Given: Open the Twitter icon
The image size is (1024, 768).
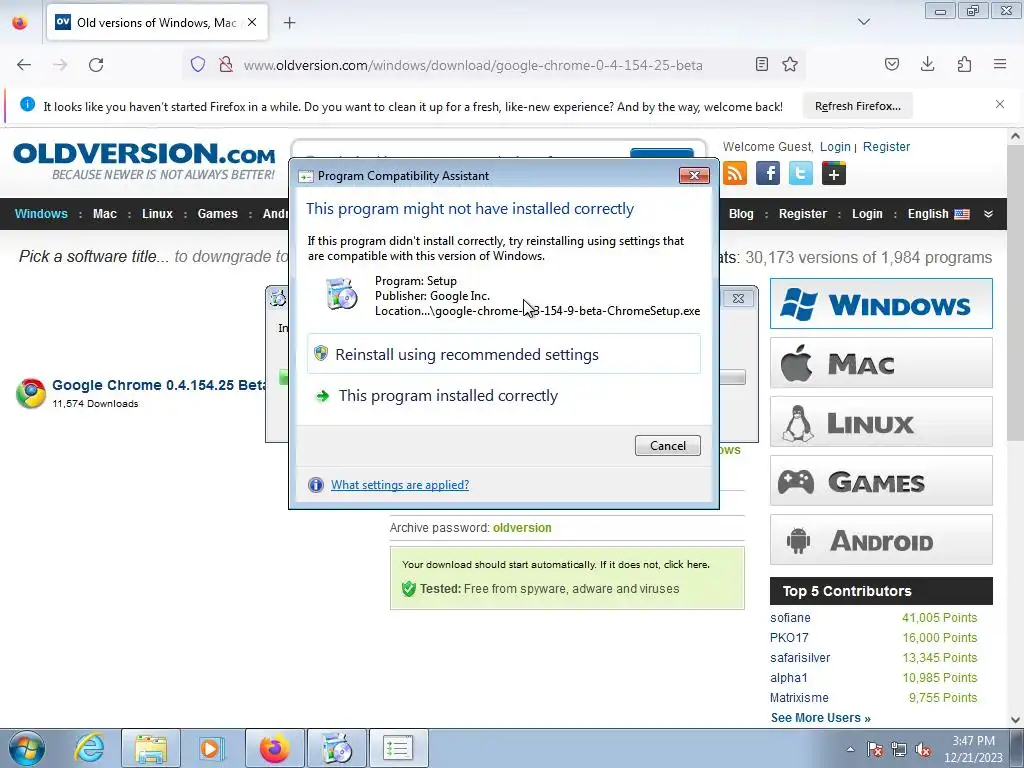Looking at the screenshot, I should pos(801,173).
